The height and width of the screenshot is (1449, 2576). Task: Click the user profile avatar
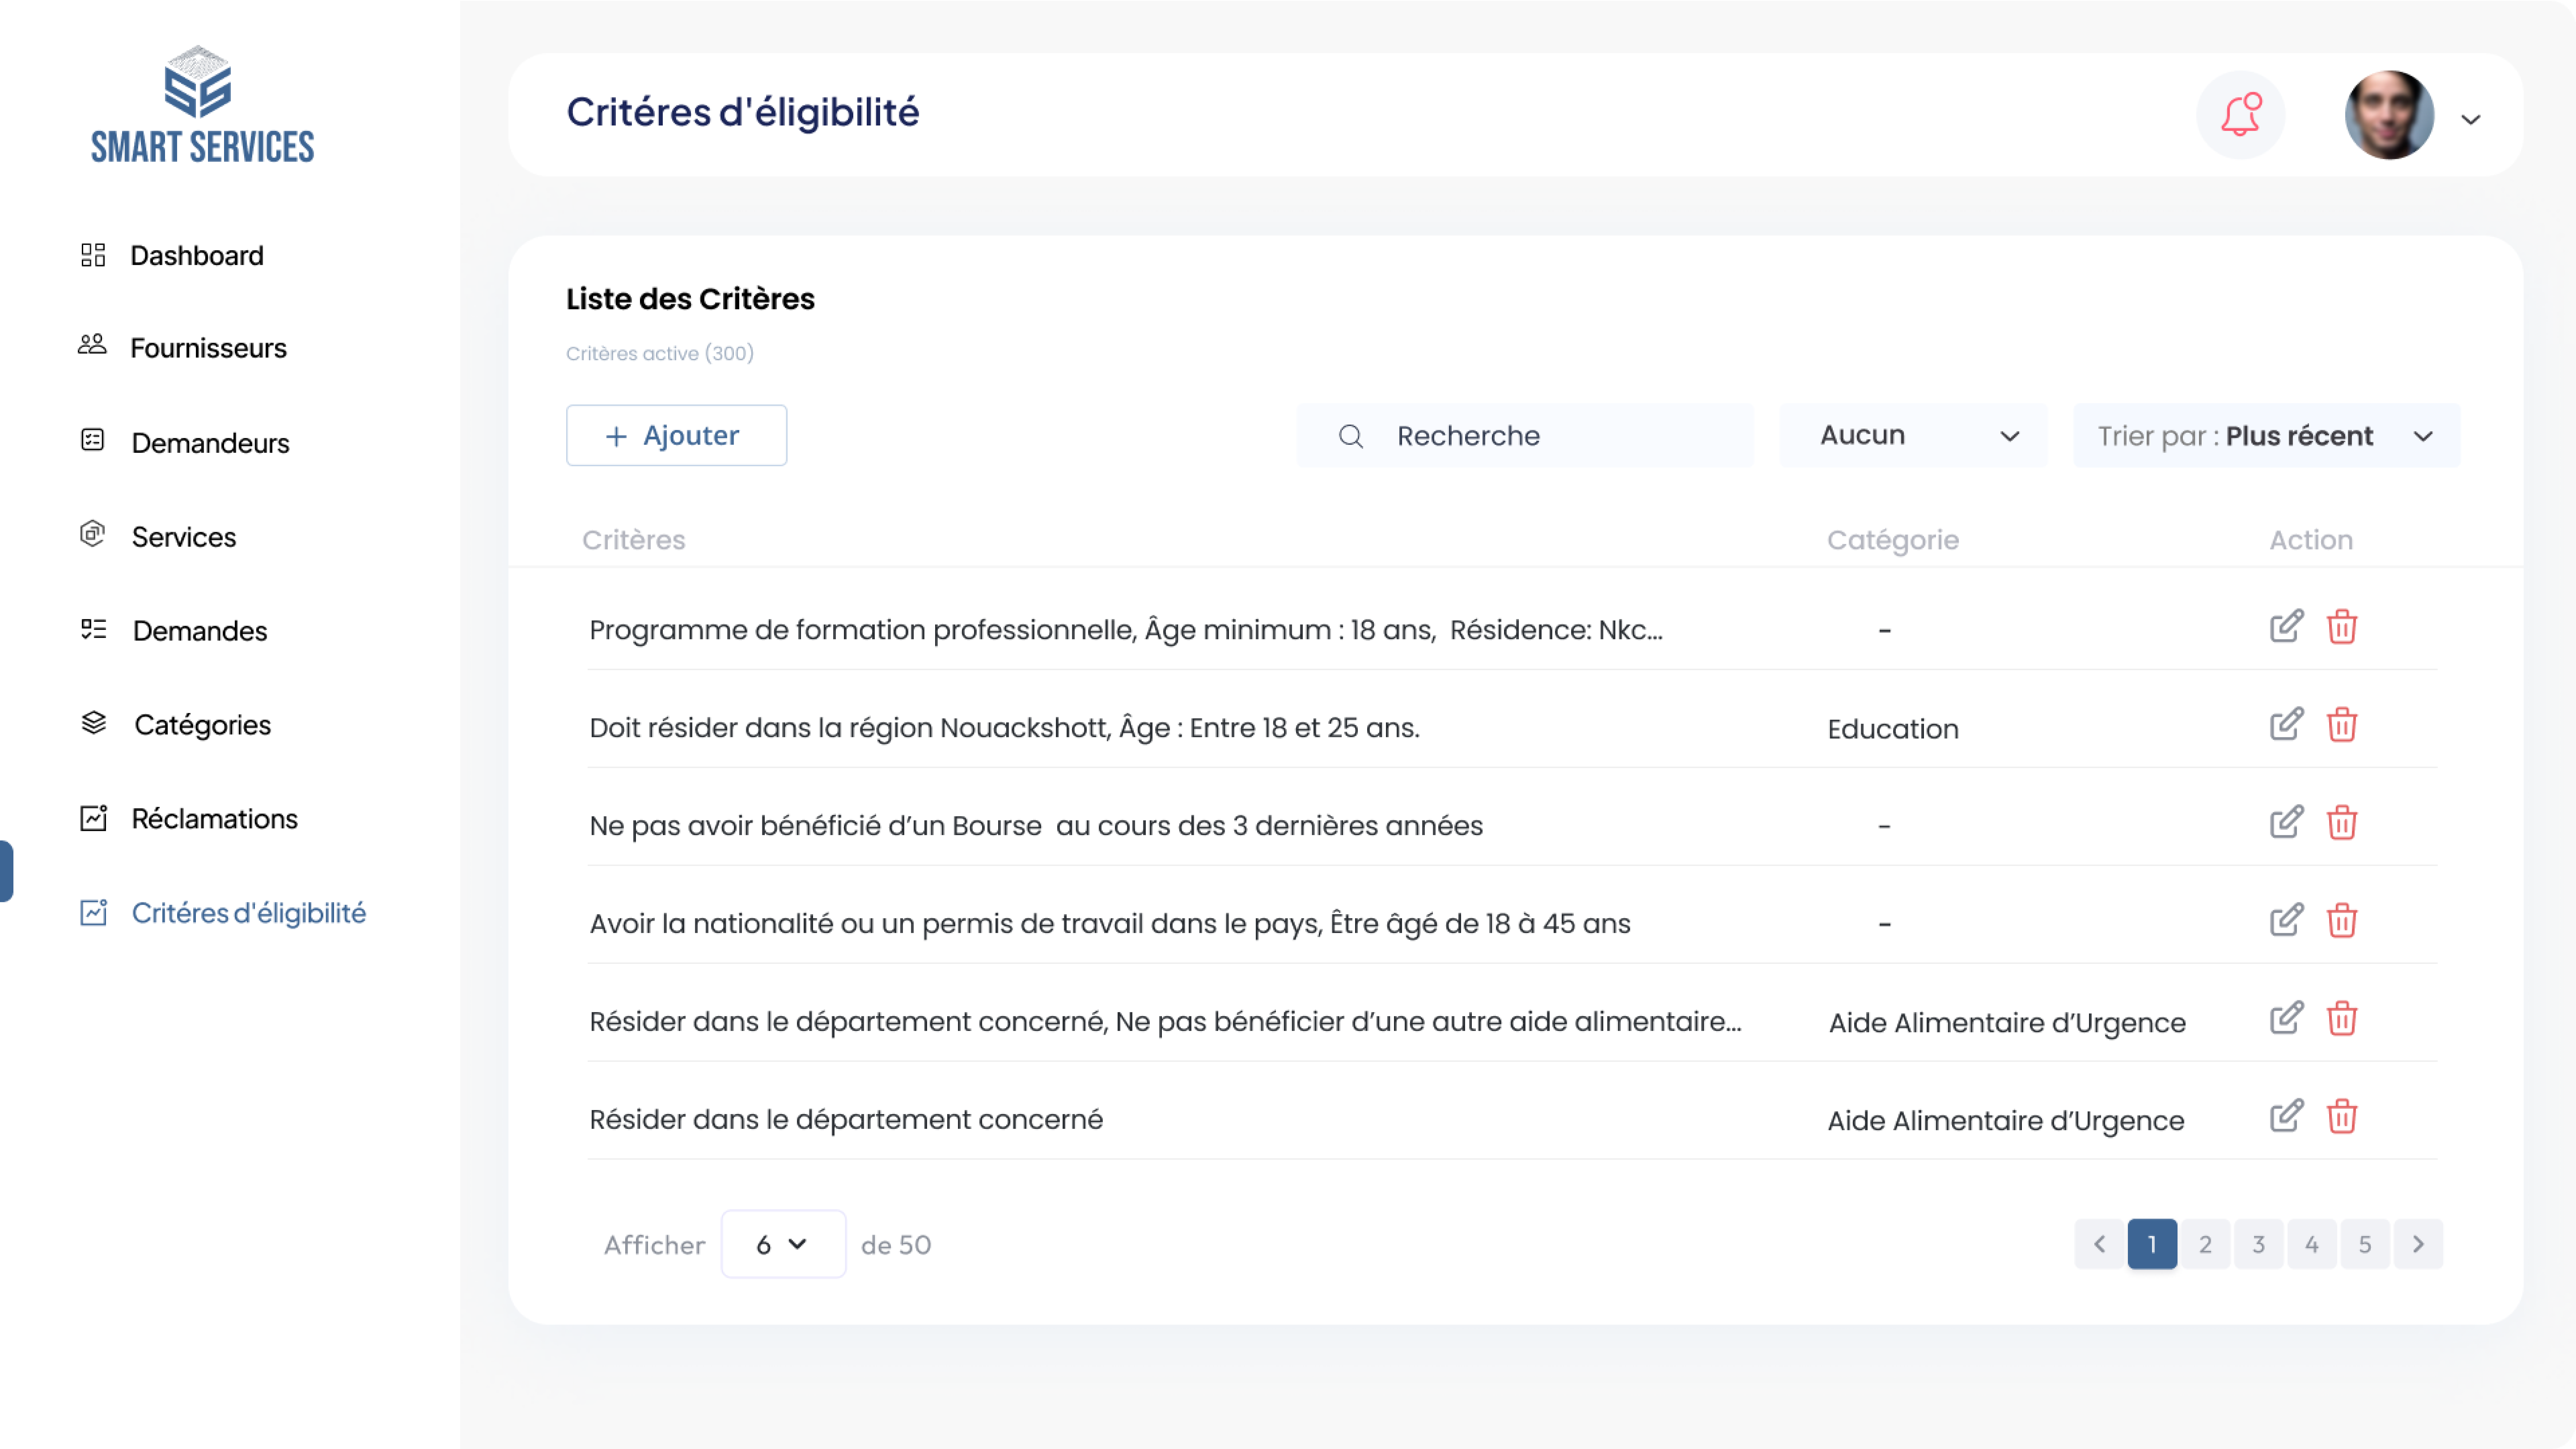(2389, 115)
